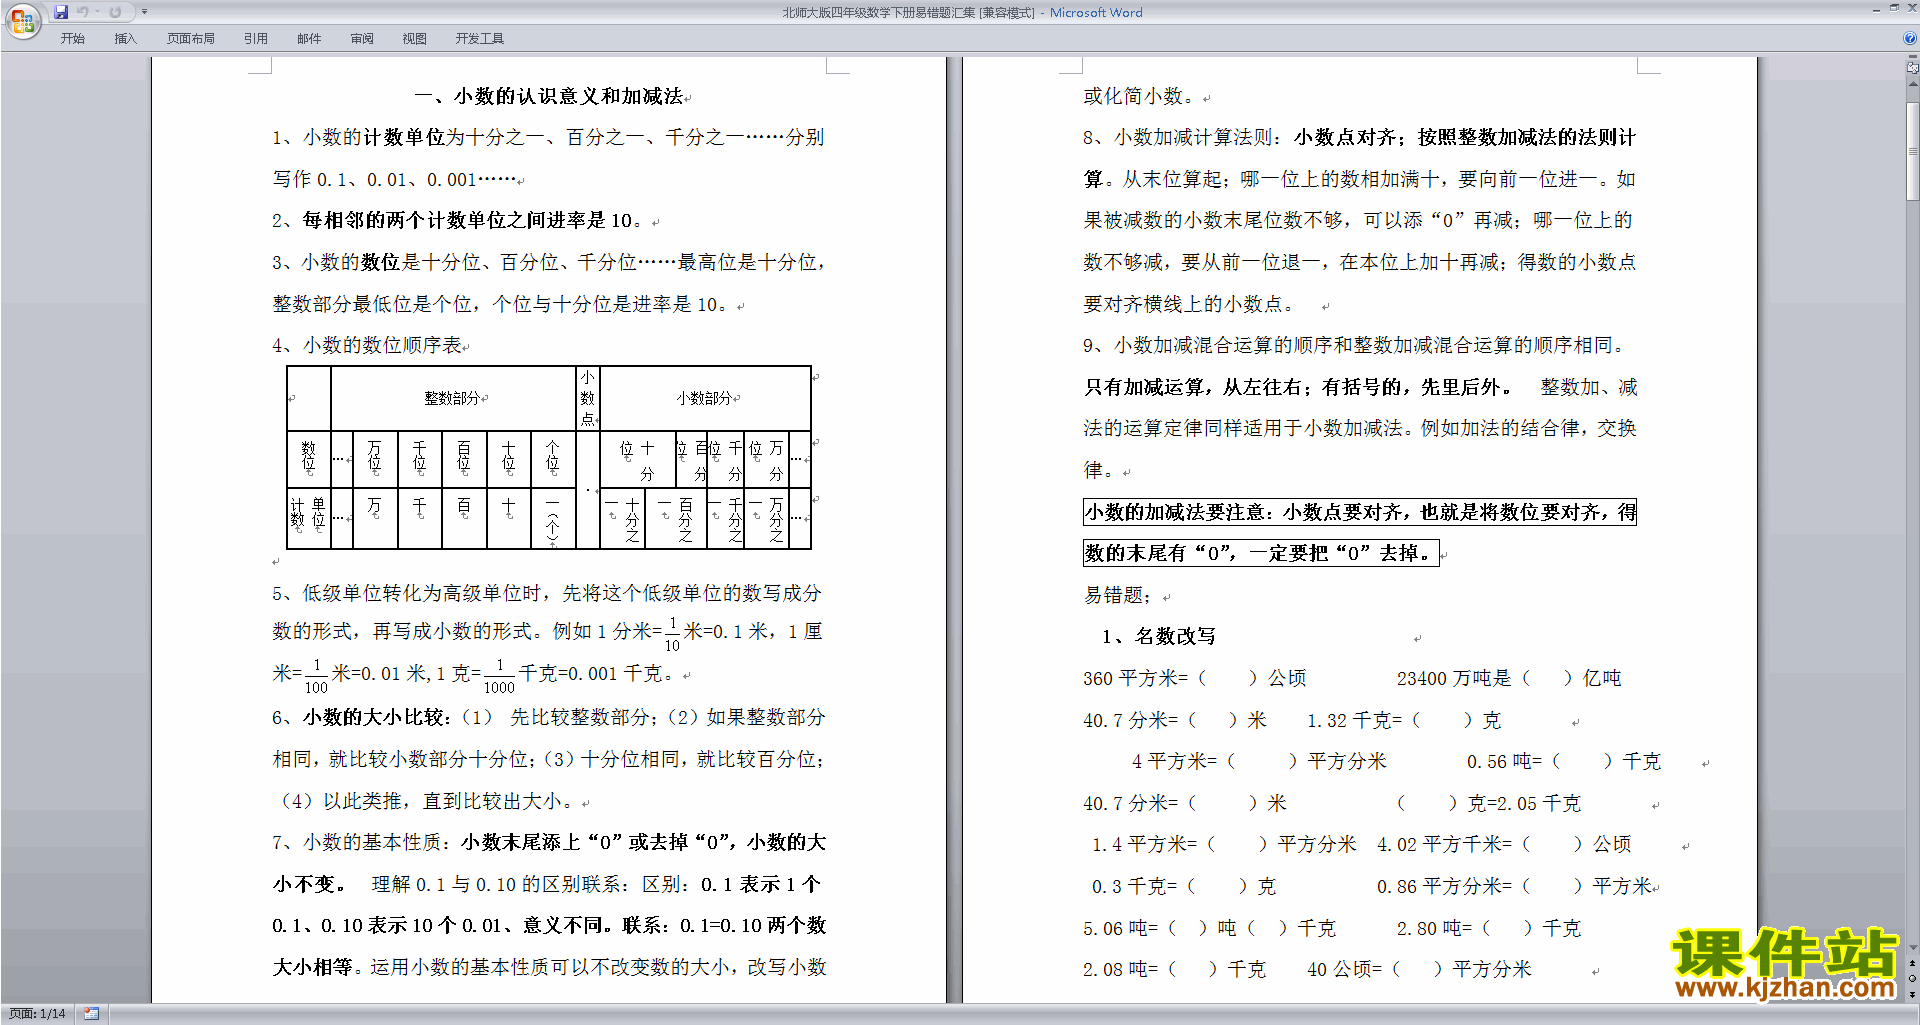1920x1025 pixels.
Task: Click the previous page browse arrow
Action: (x=1913, y=964)
